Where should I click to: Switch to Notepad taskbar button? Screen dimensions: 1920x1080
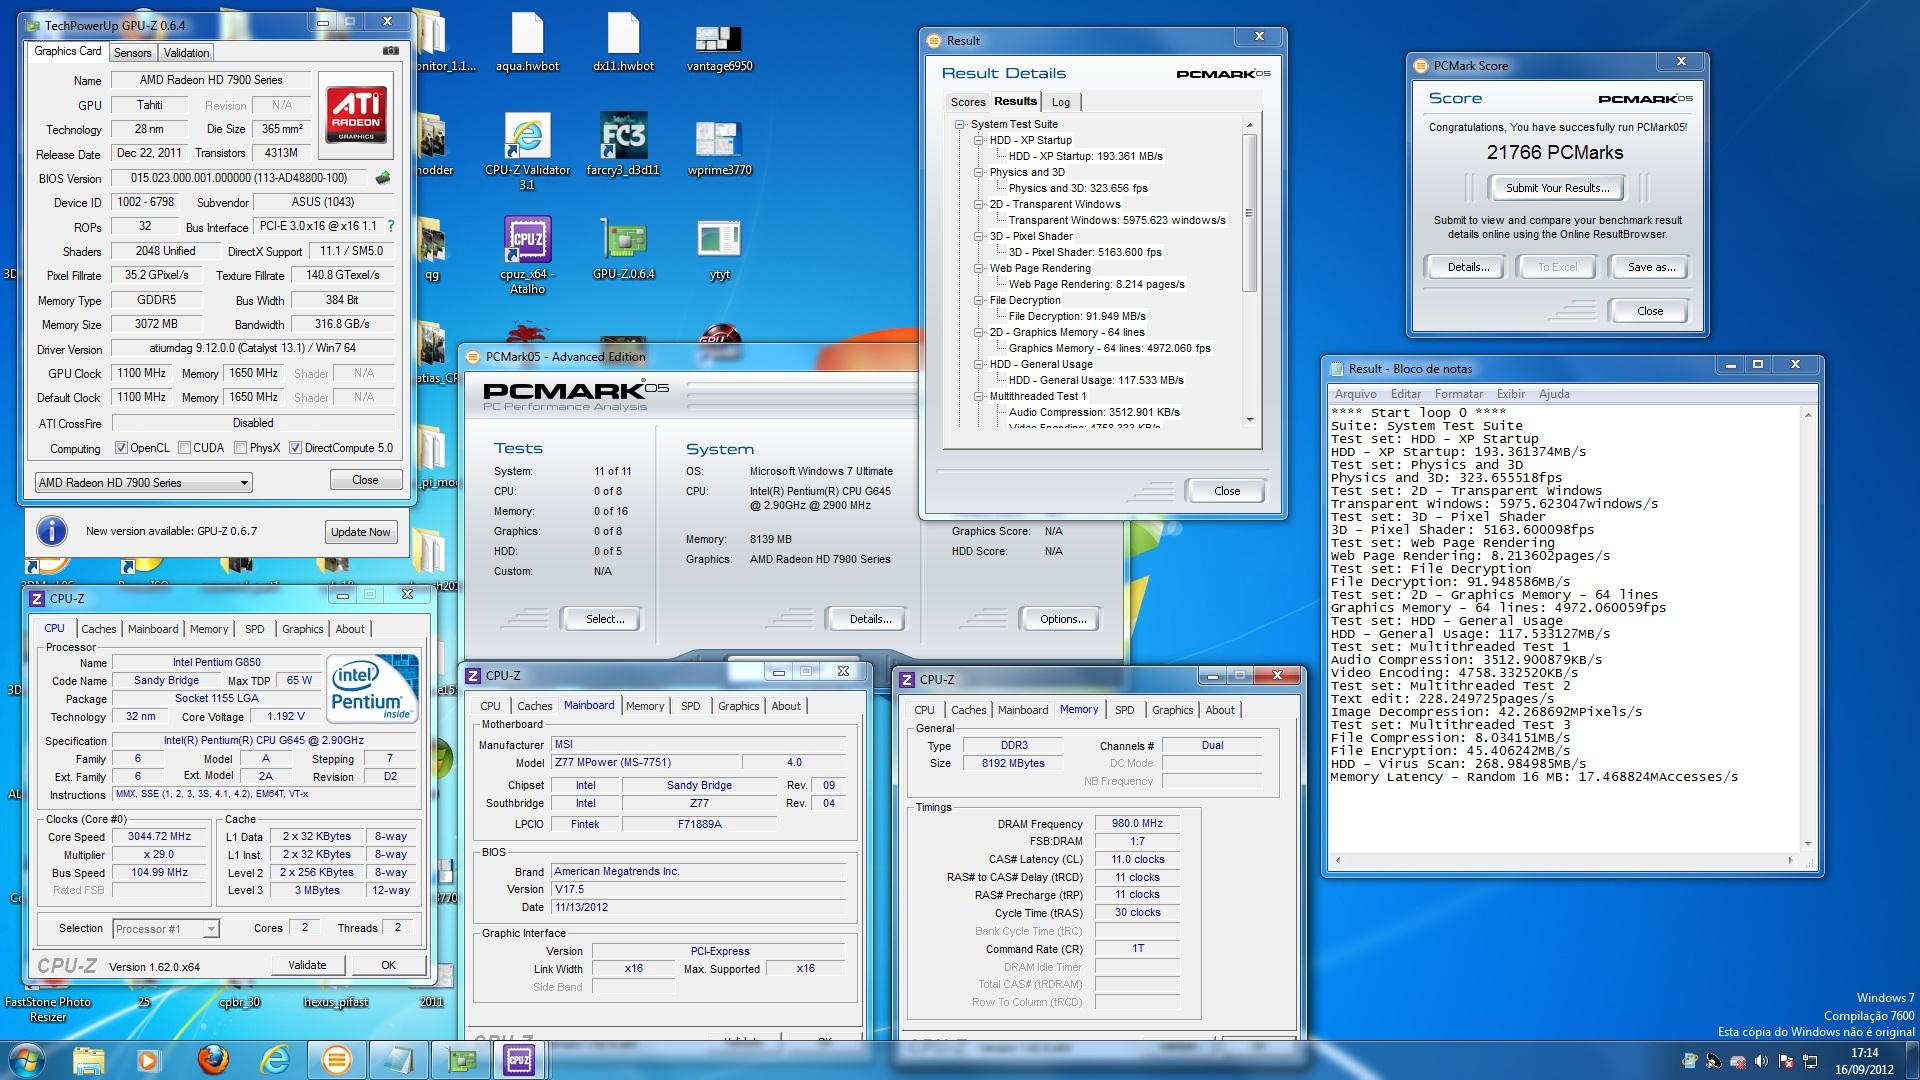tap(398, 1060)
